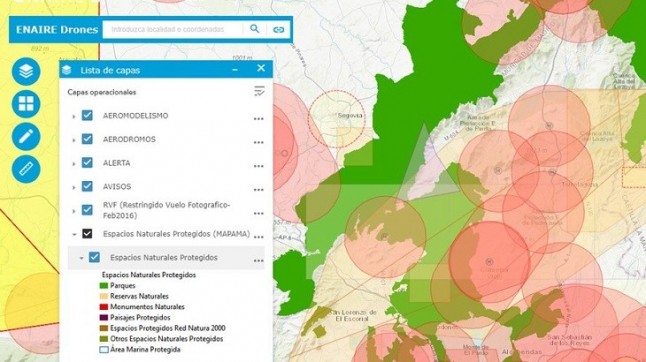
Task: Open options menu for AEROMODELISMO layer
Action: [258, 119]
